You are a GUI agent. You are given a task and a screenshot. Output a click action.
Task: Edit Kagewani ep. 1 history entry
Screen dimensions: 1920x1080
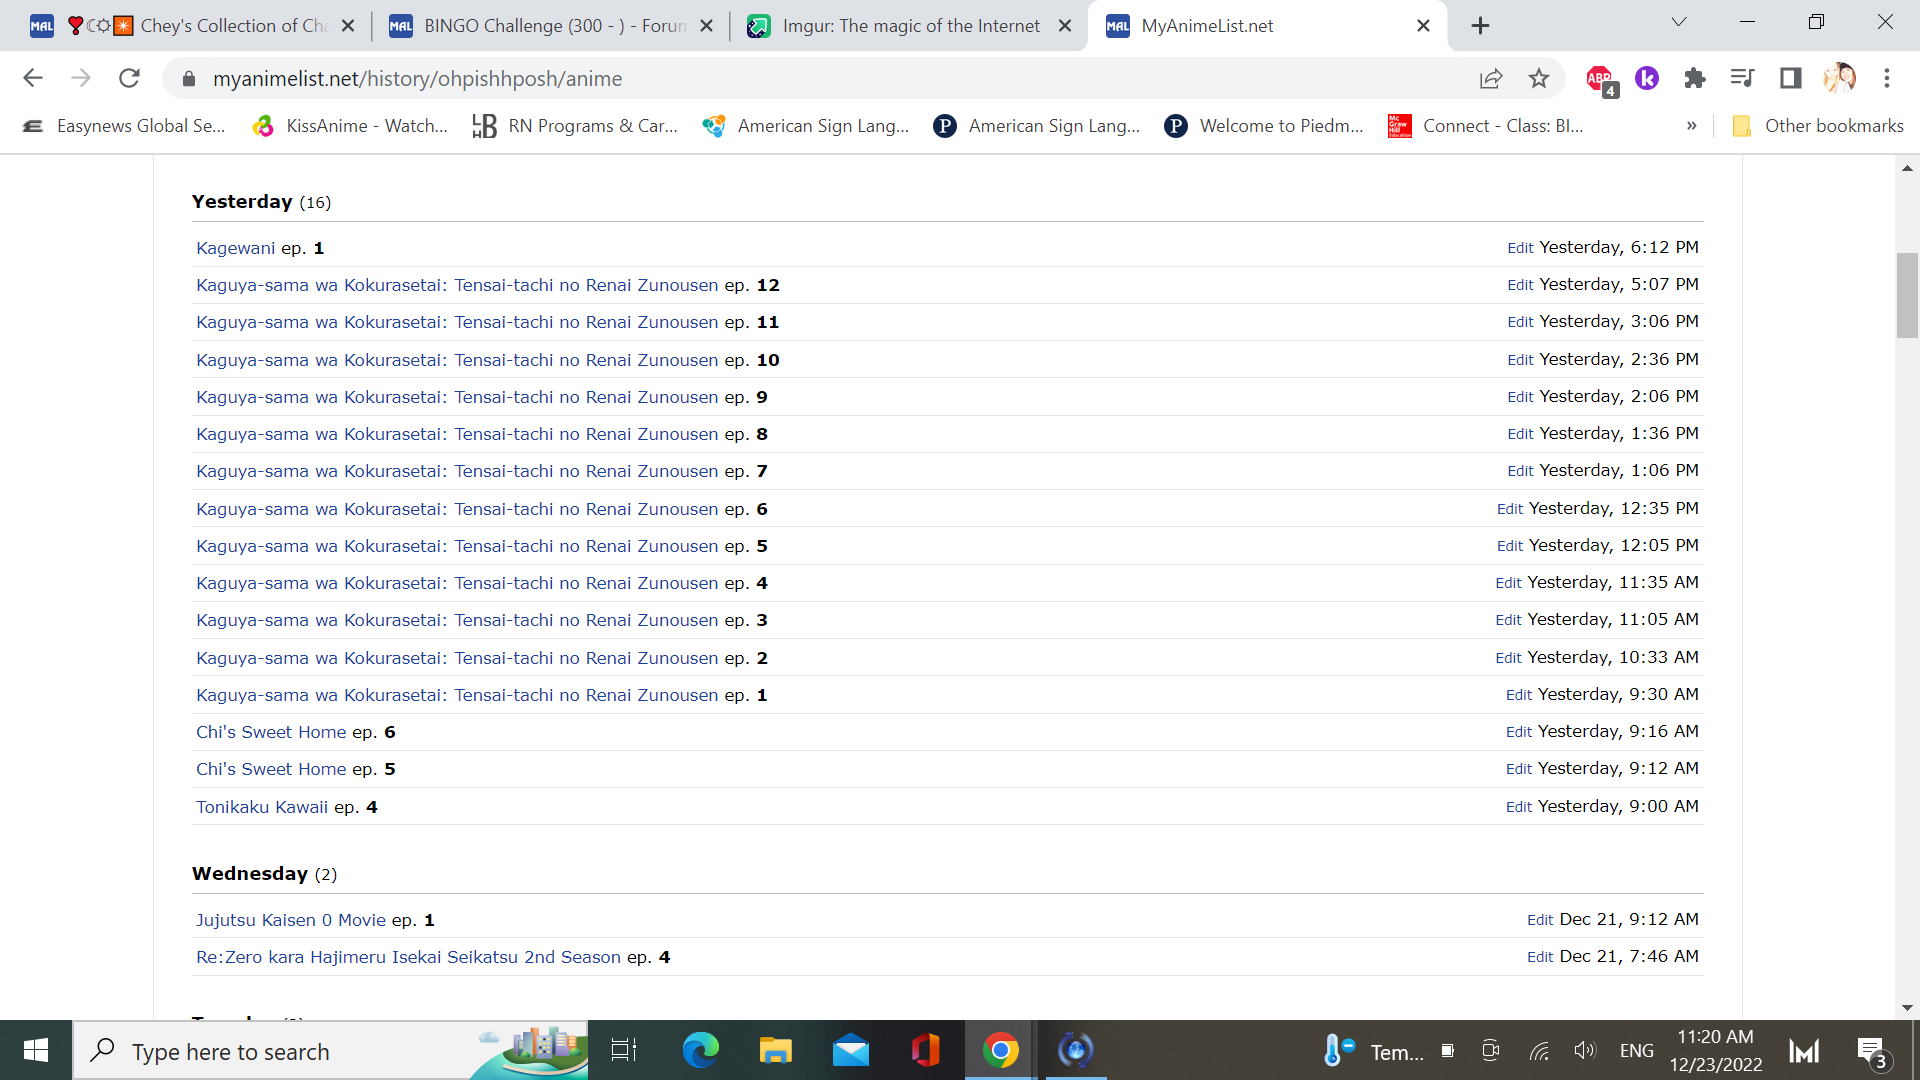(1520, 248)
